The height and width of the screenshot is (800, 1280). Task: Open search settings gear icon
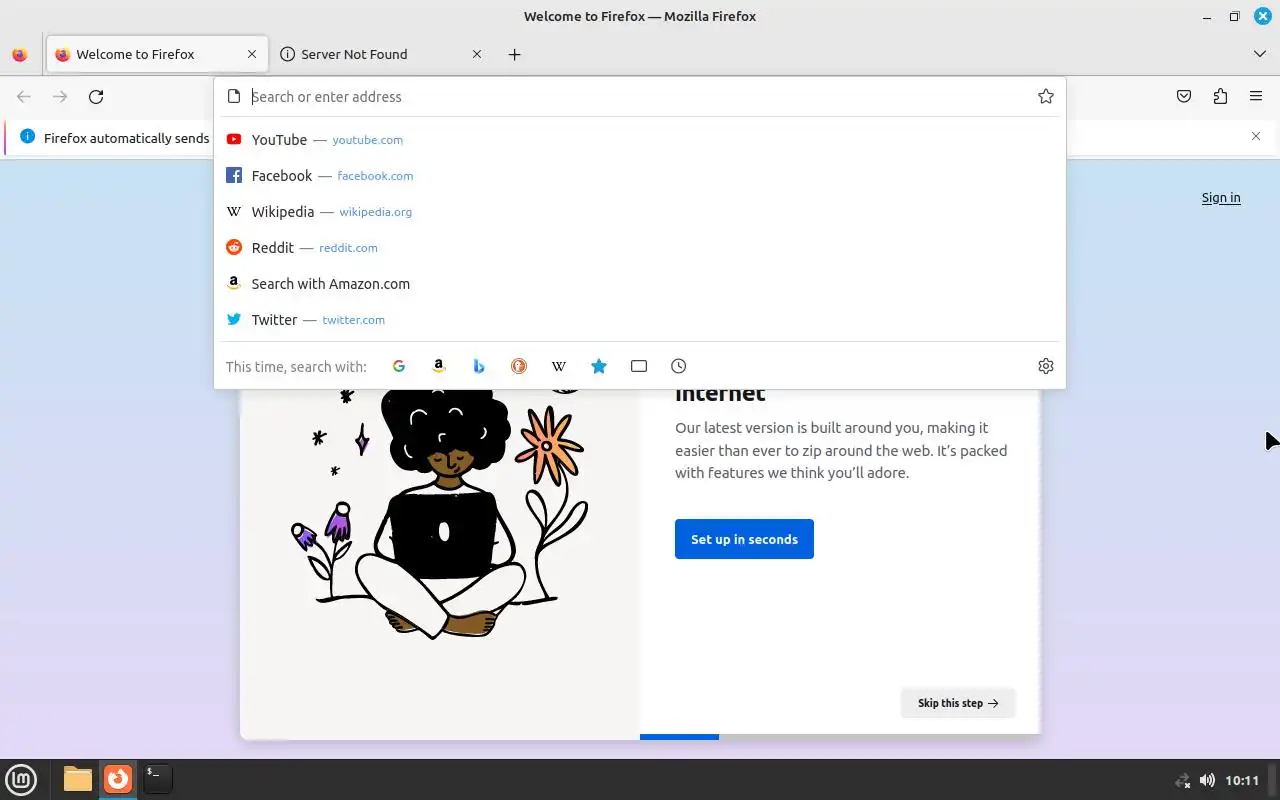[1046, 366]
